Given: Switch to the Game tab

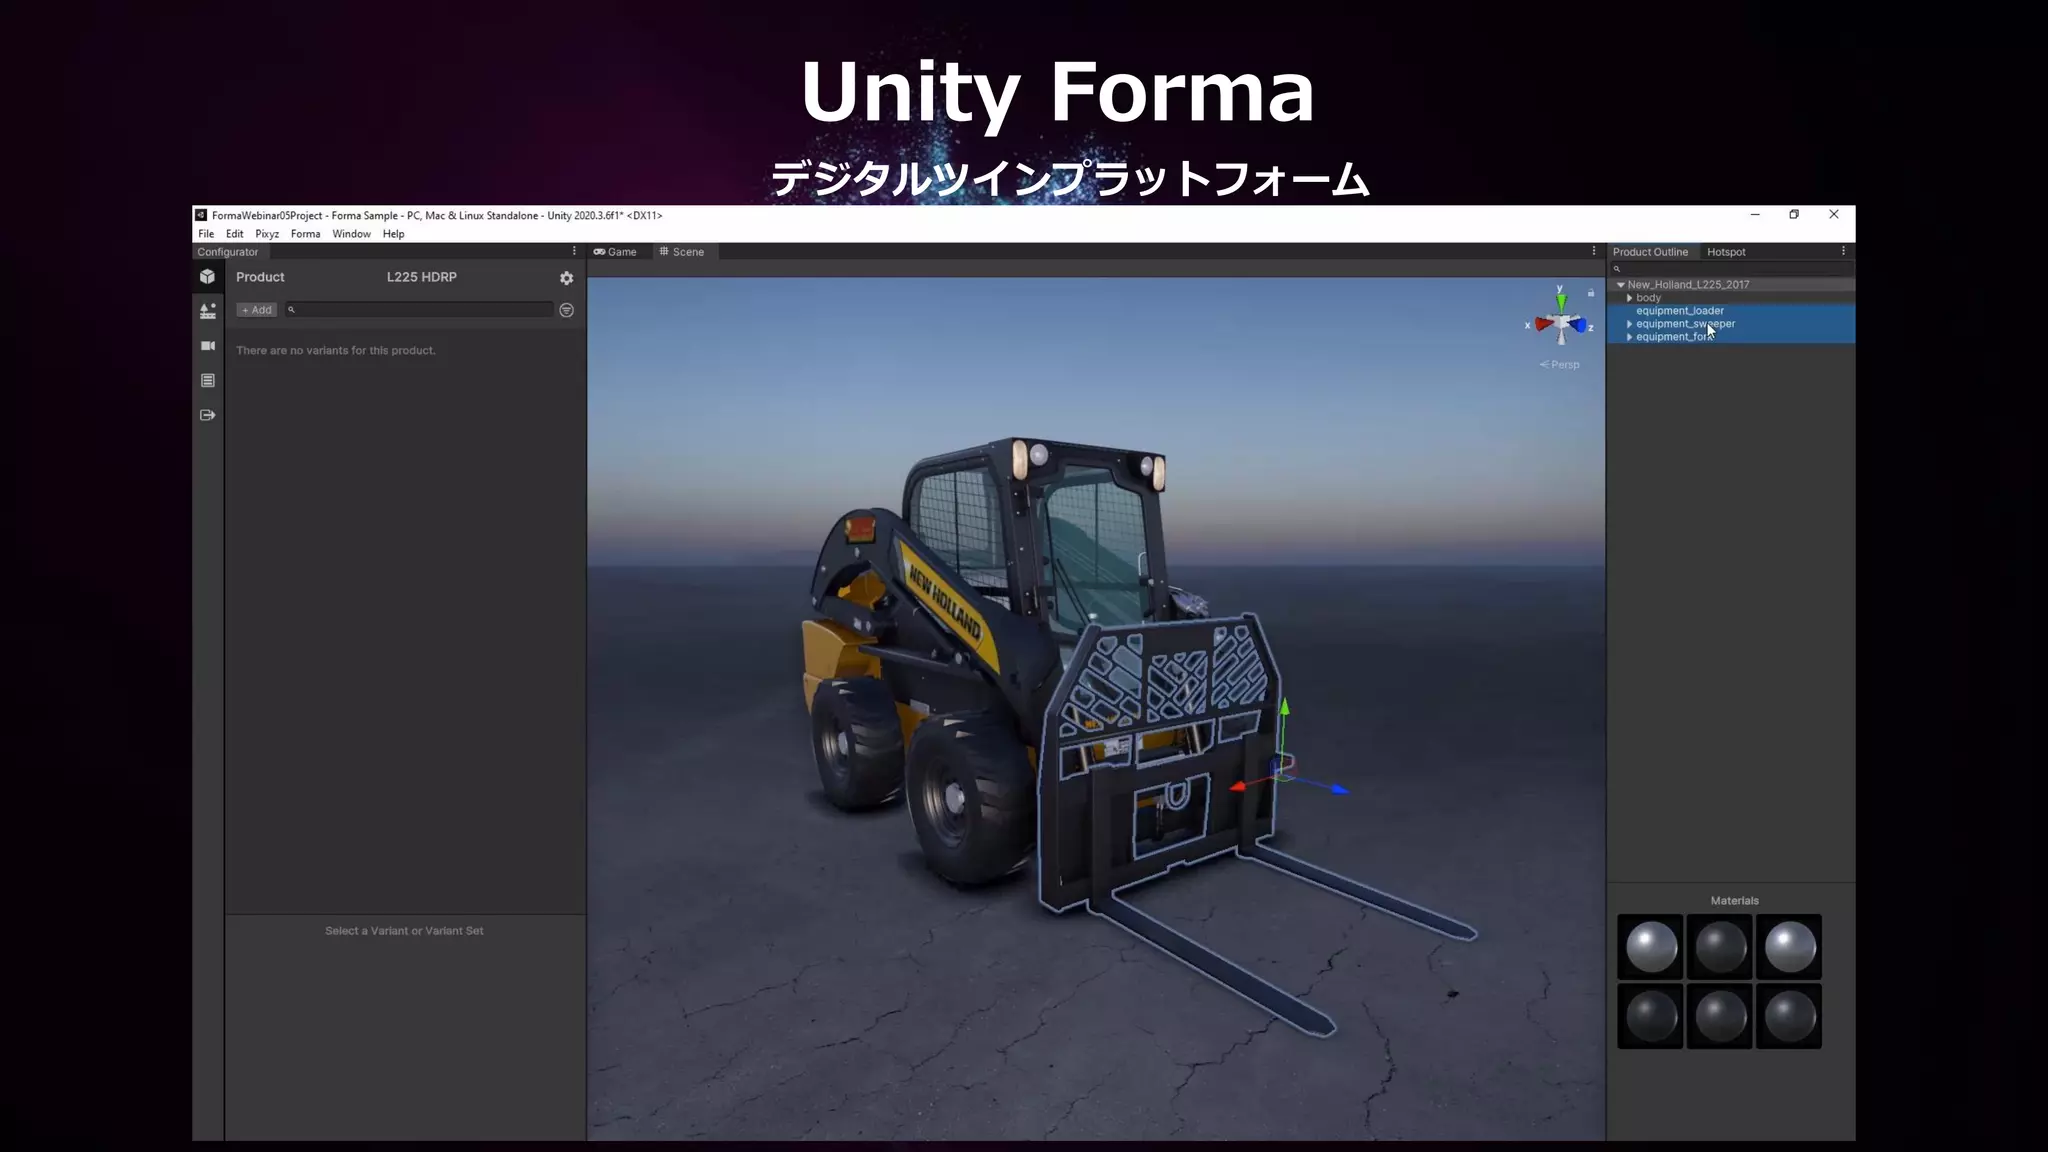Looking at the screenshot, I should 615,252.
